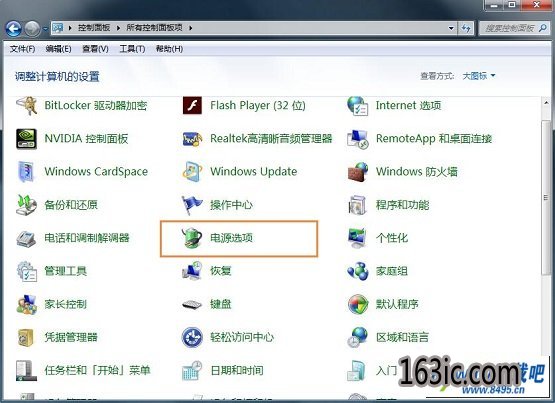Click the back navigation arrow button
The image size is (555, 403).
coord(14,28)
